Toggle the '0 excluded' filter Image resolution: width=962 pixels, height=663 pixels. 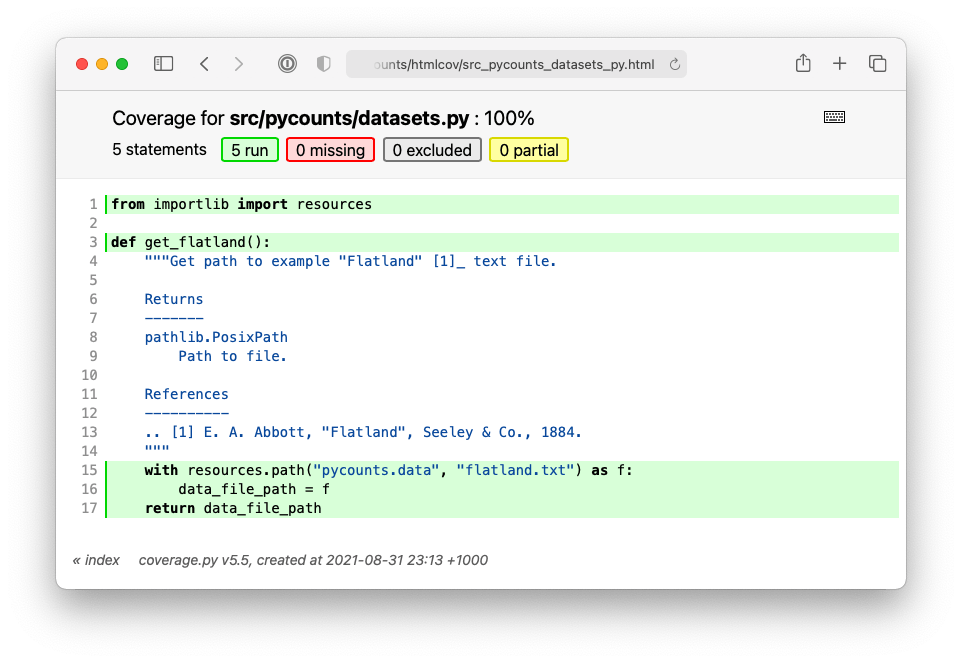(x=432, y=150)
